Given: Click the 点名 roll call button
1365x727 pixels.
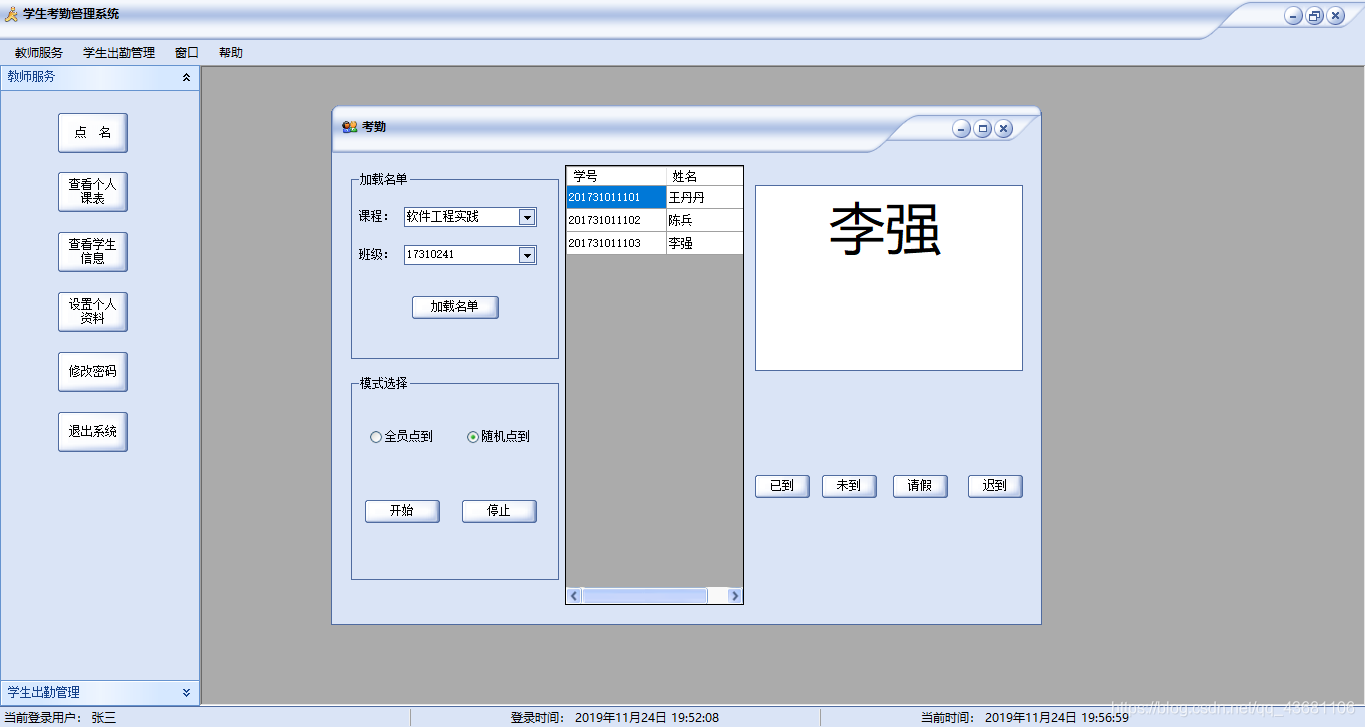Looking at the screenshot, I should pos(93,132).
